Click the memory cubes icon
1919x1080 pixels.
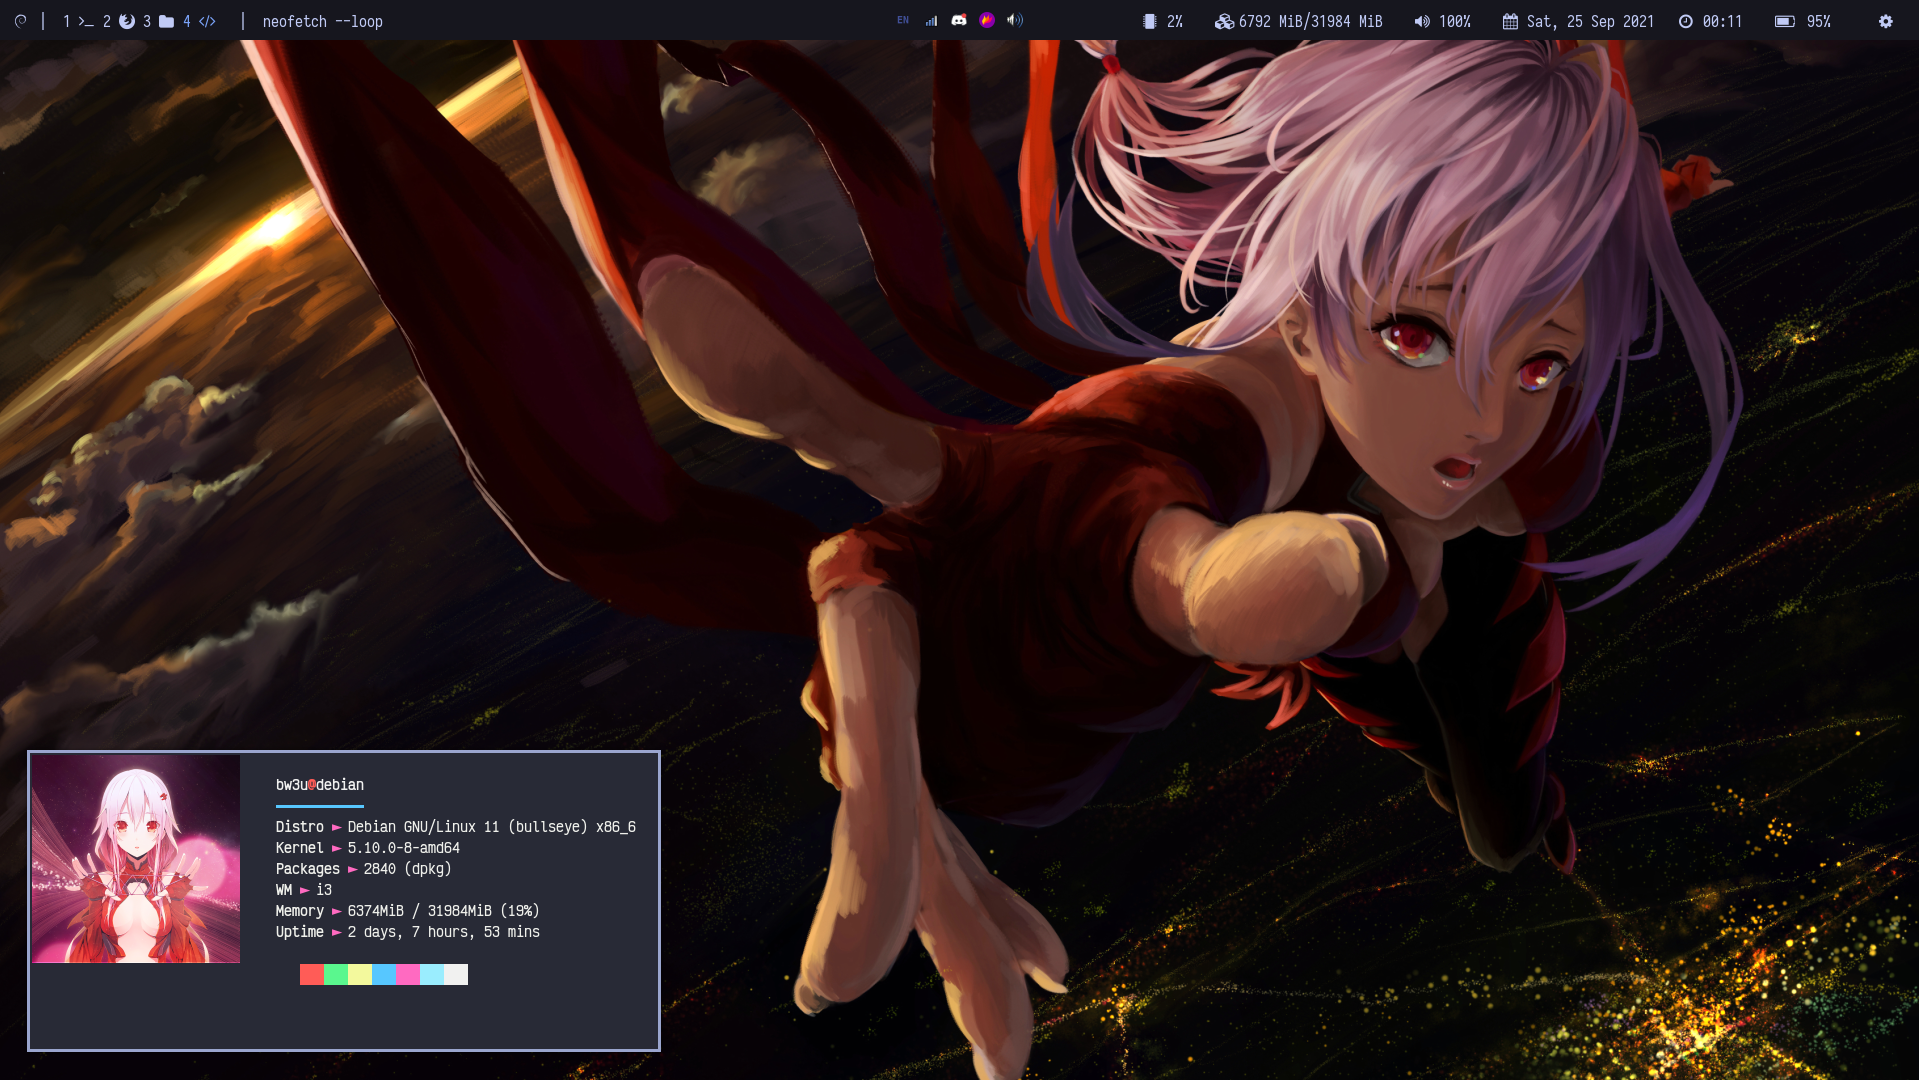coord(1224,21)
